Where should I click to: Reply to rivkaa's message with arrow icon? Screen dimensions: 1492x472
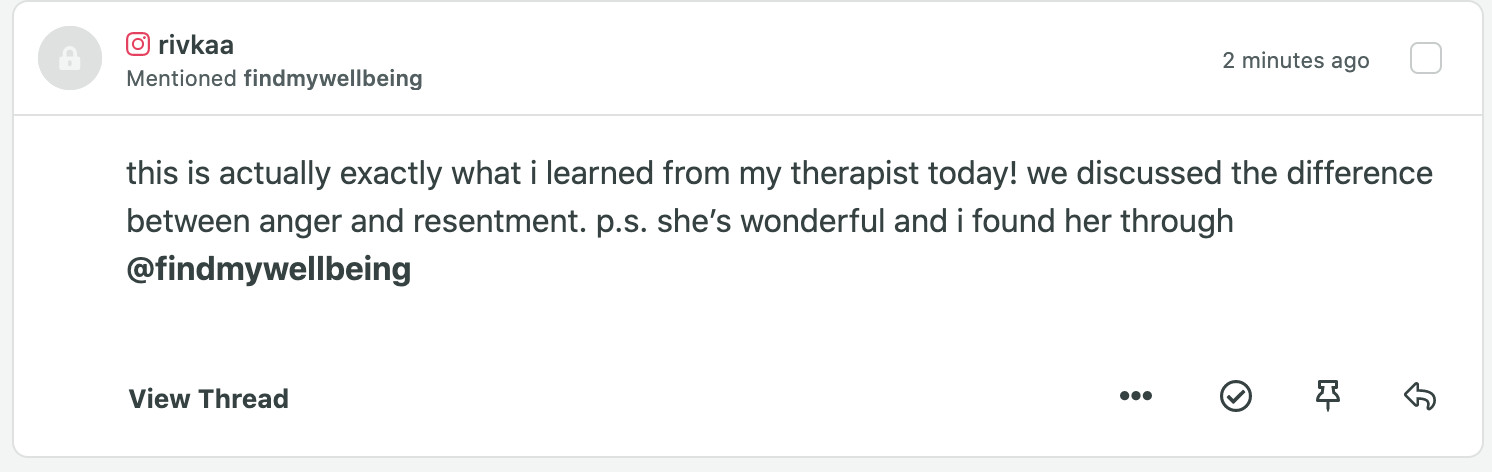(1420, 397)
